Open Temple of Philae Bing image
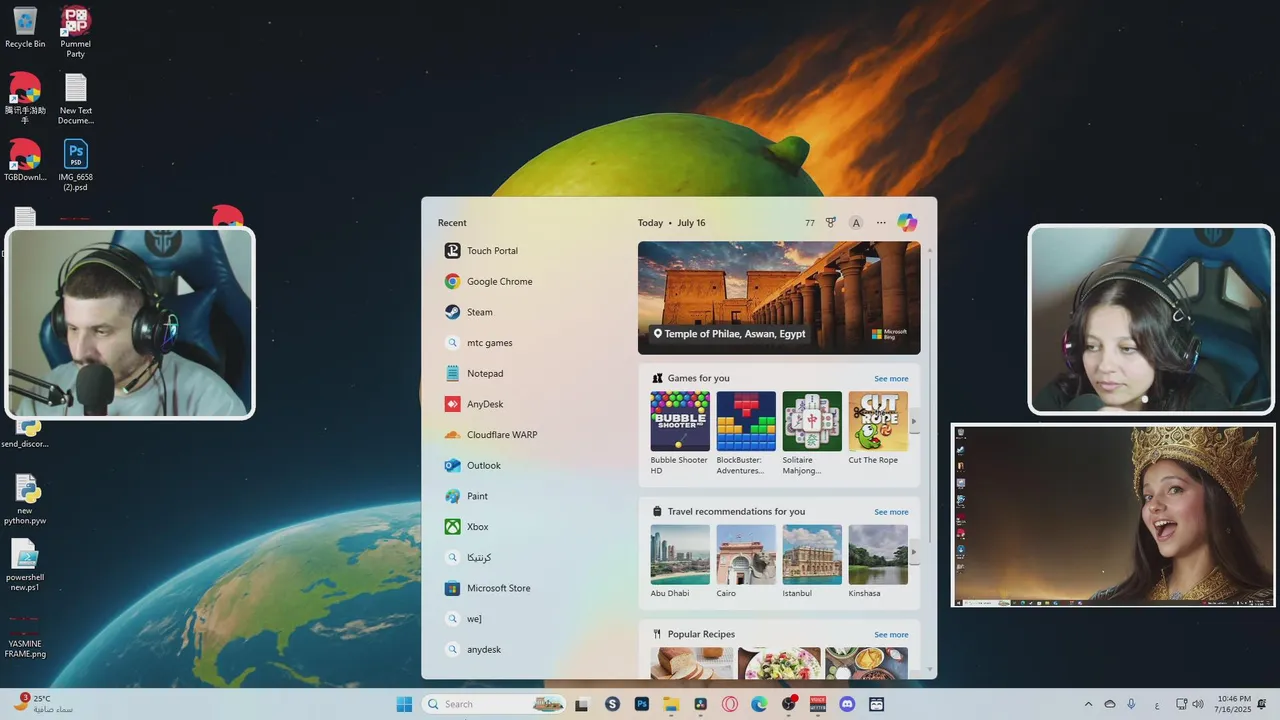Image resolution: width=1280 pixels, height=720 pixels. (779, 298)
